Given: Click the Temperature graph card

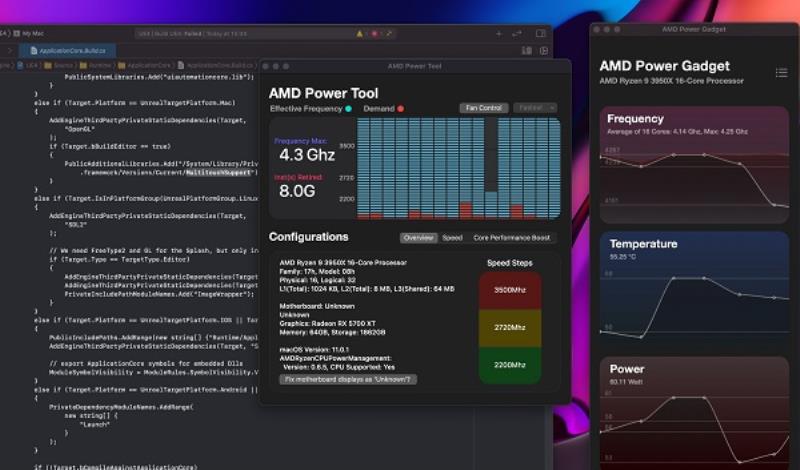Looking at the screenshot, I should tap(694, 290).
